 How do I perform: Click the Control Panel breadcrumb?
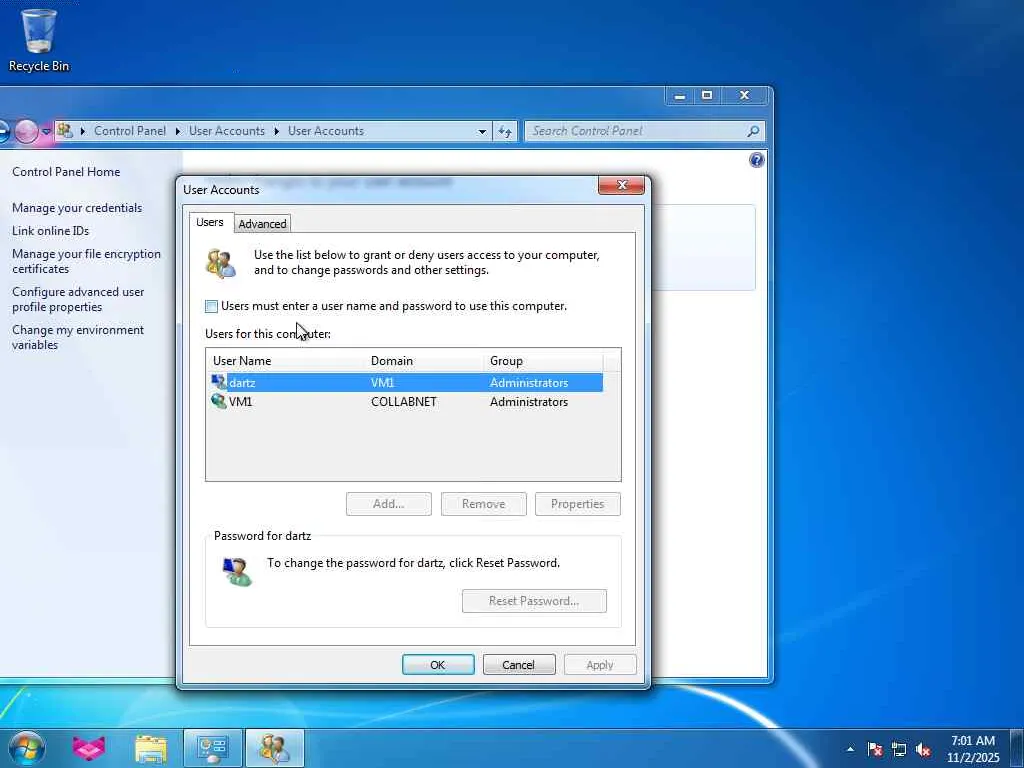point(130,131)
